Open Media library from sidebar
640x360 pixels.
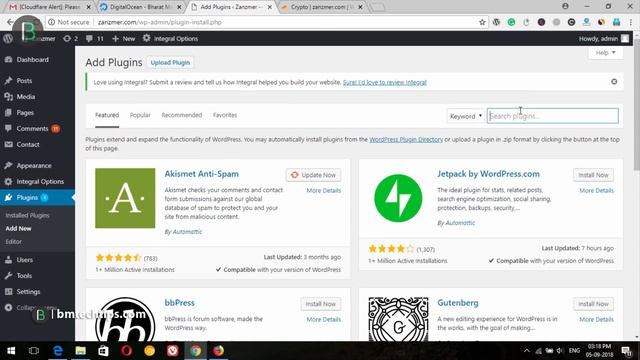coord(26,97)
